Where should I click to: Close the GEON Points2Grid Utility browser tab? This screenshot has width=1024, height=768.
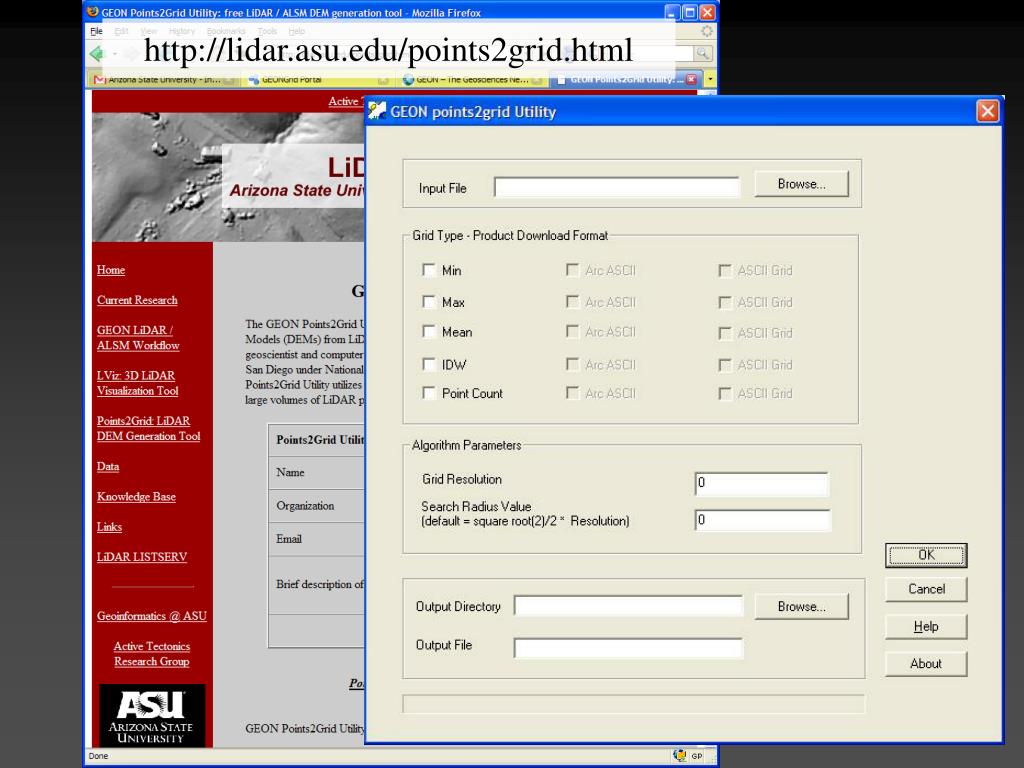point(691,79)
